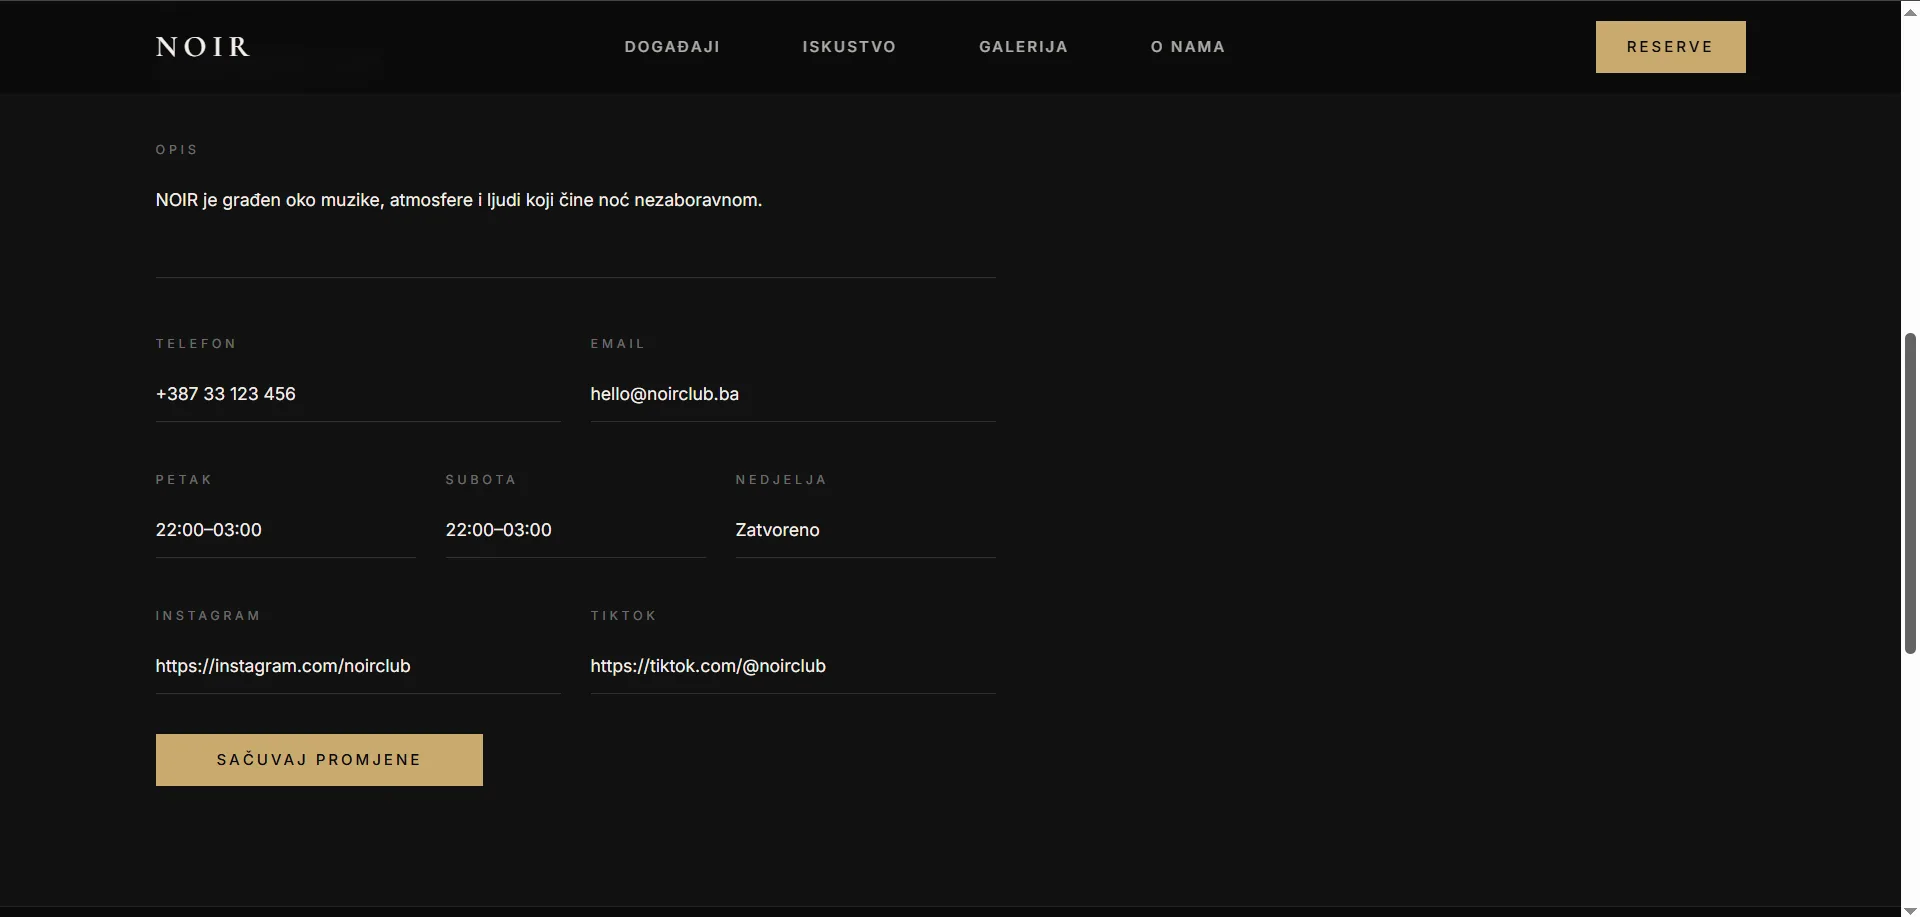
Task: Edit the Petak opening hours field
Action: tap(285, 530)
